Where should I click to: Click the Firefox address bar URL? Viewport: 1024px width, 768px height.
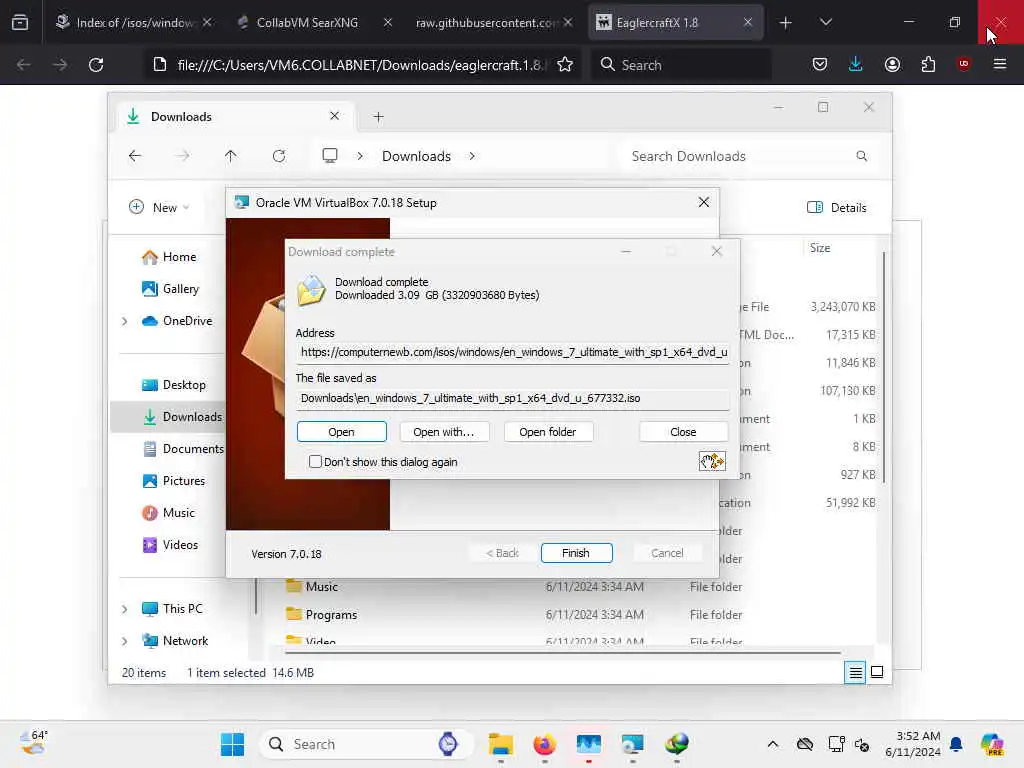(359, 65)
